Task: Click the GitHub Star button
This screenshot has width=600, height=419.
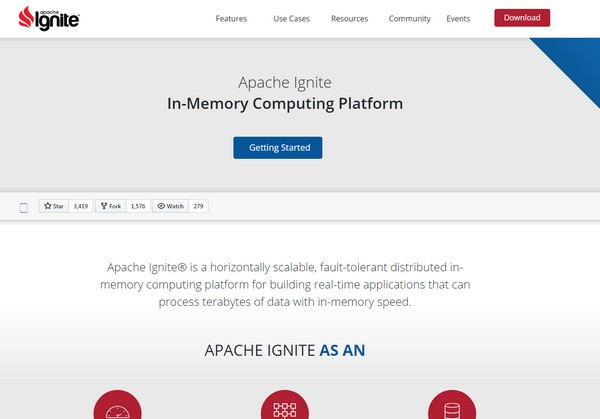Action: [x=54, y=206]
